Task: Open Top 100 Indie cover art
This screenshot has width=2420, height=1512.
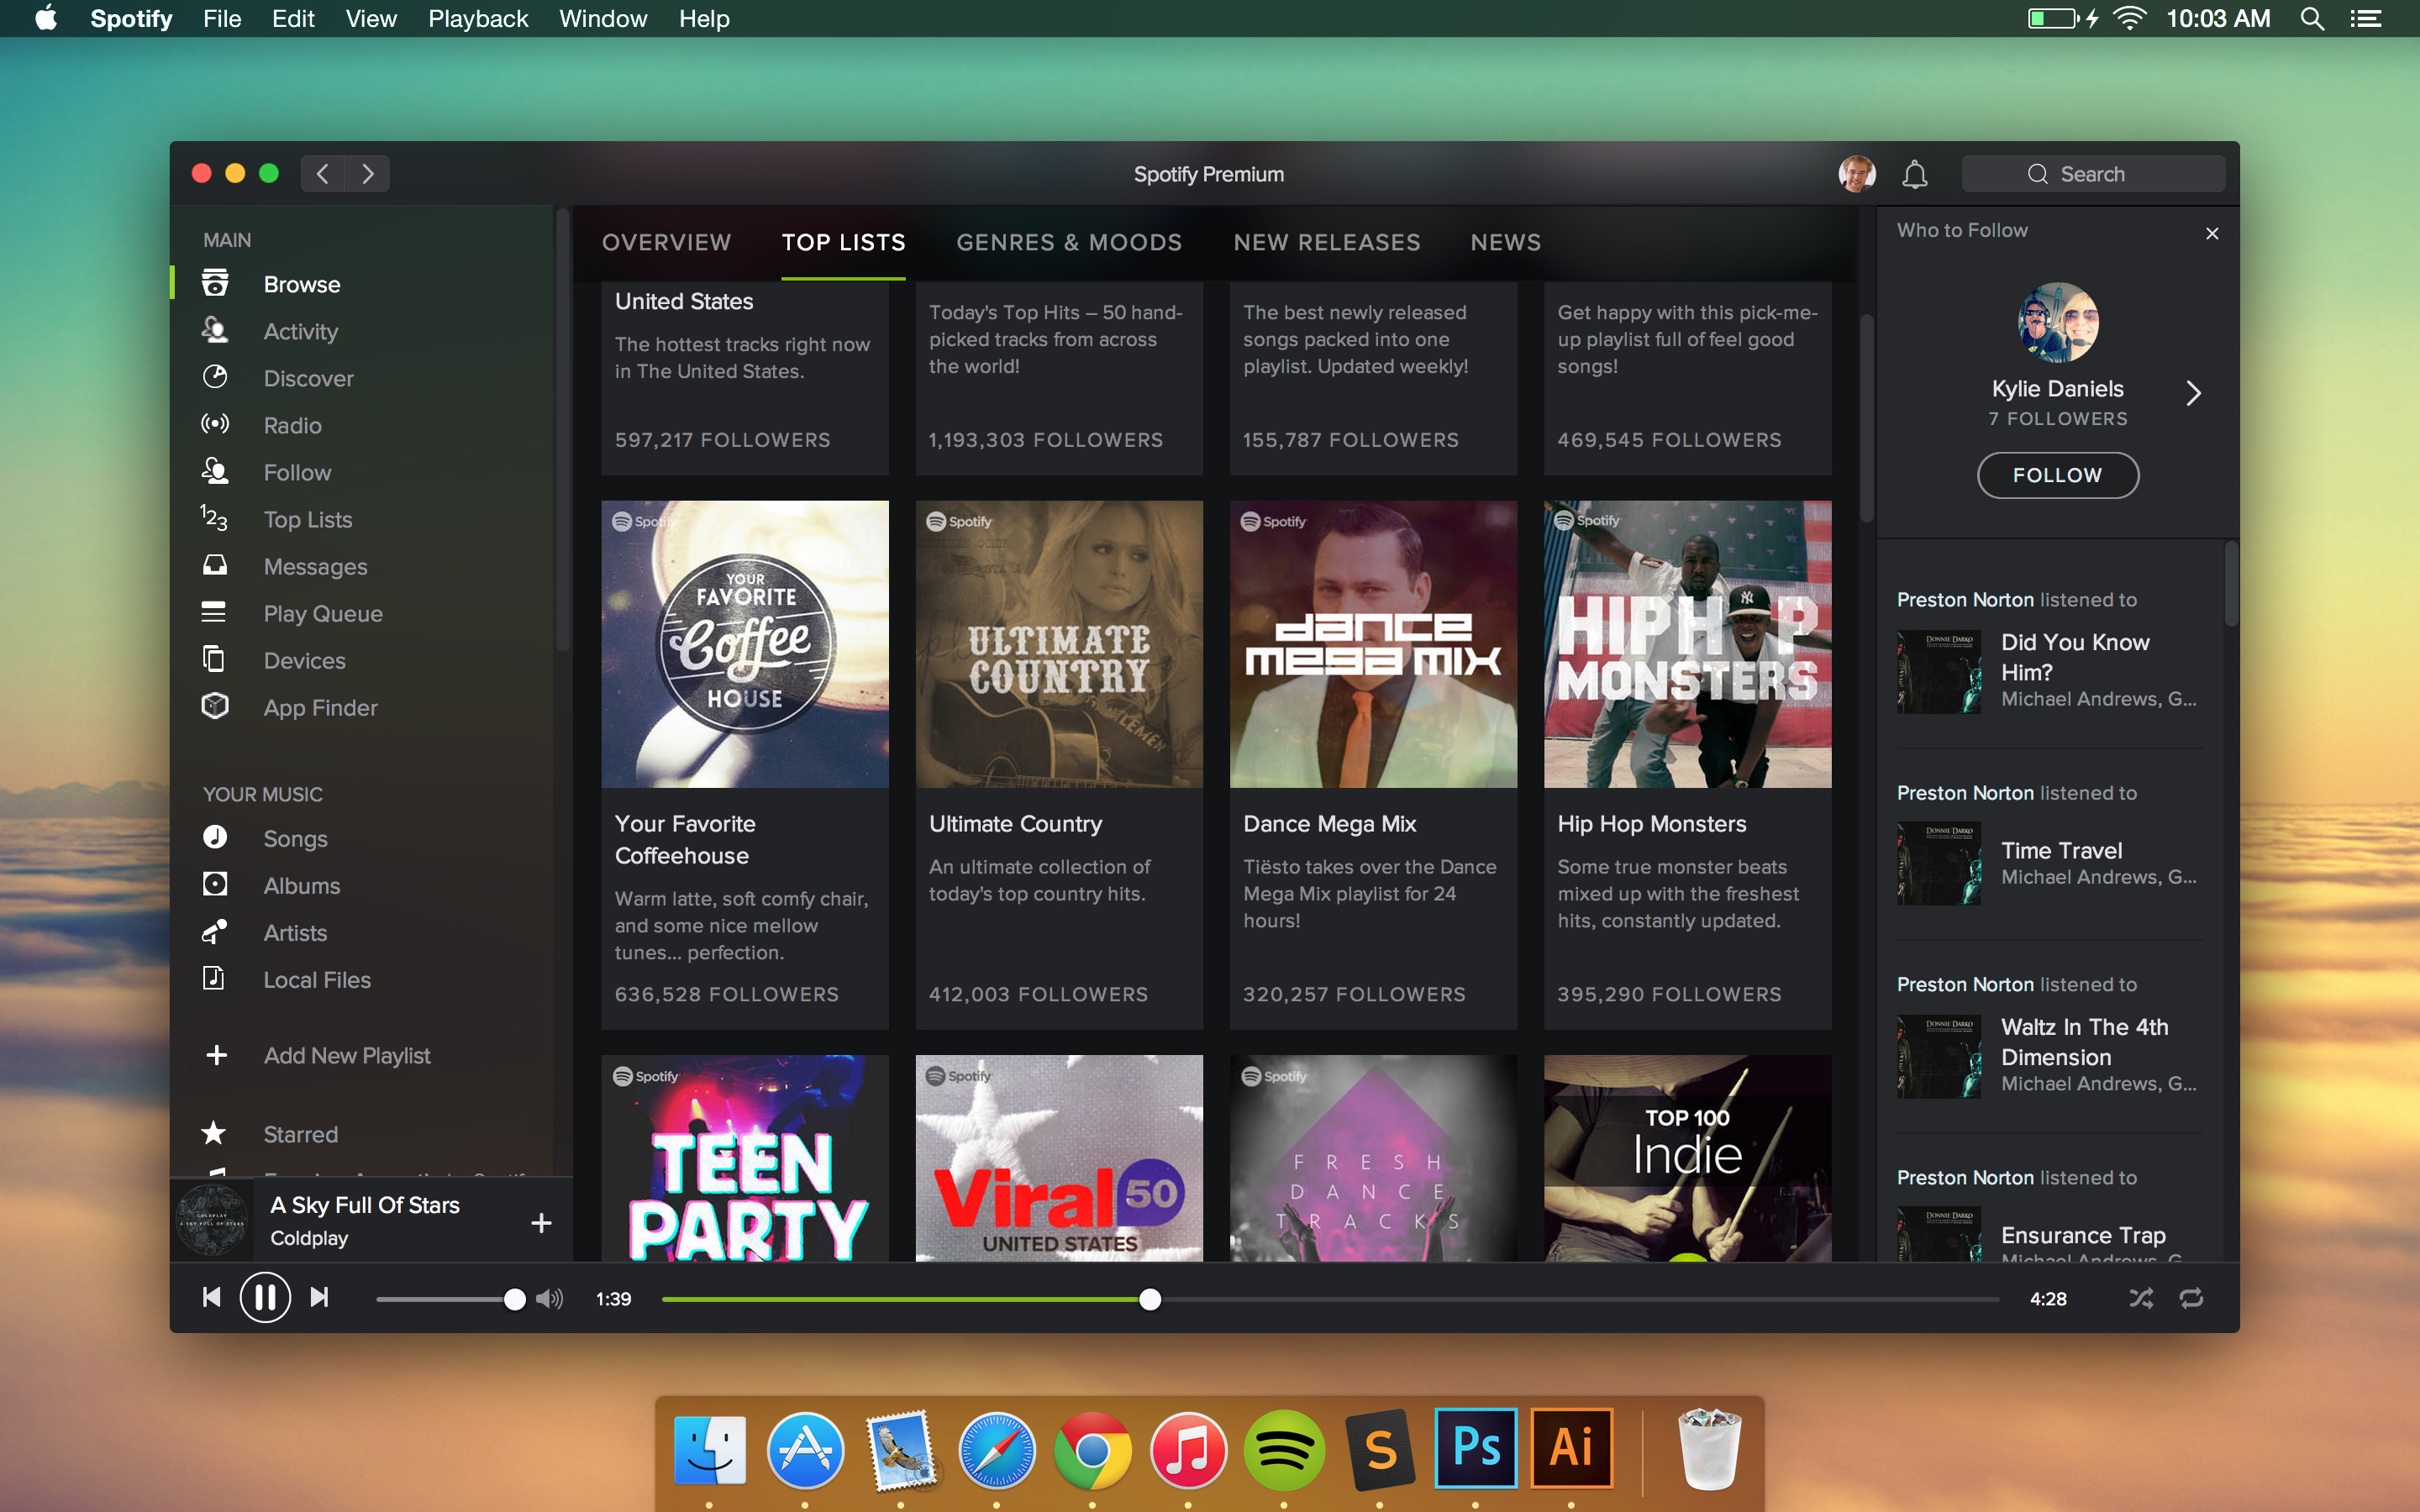Action: click(1687, 1157)
